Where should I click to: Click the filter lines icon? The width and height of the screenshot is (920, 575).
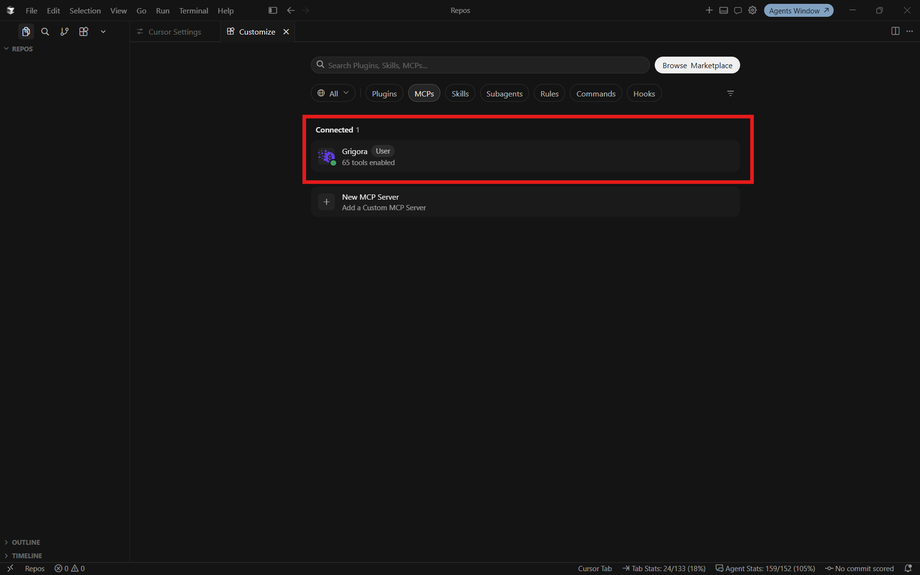coord(730,93)
